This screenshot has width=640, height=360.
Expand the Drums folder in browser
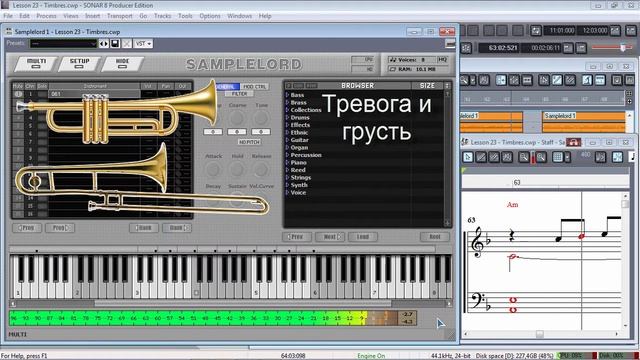[x=287, y=118]
